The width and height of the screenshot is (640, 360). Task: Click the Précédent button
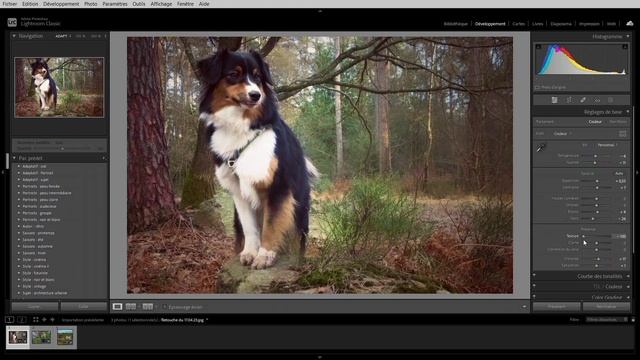(557, 307)
